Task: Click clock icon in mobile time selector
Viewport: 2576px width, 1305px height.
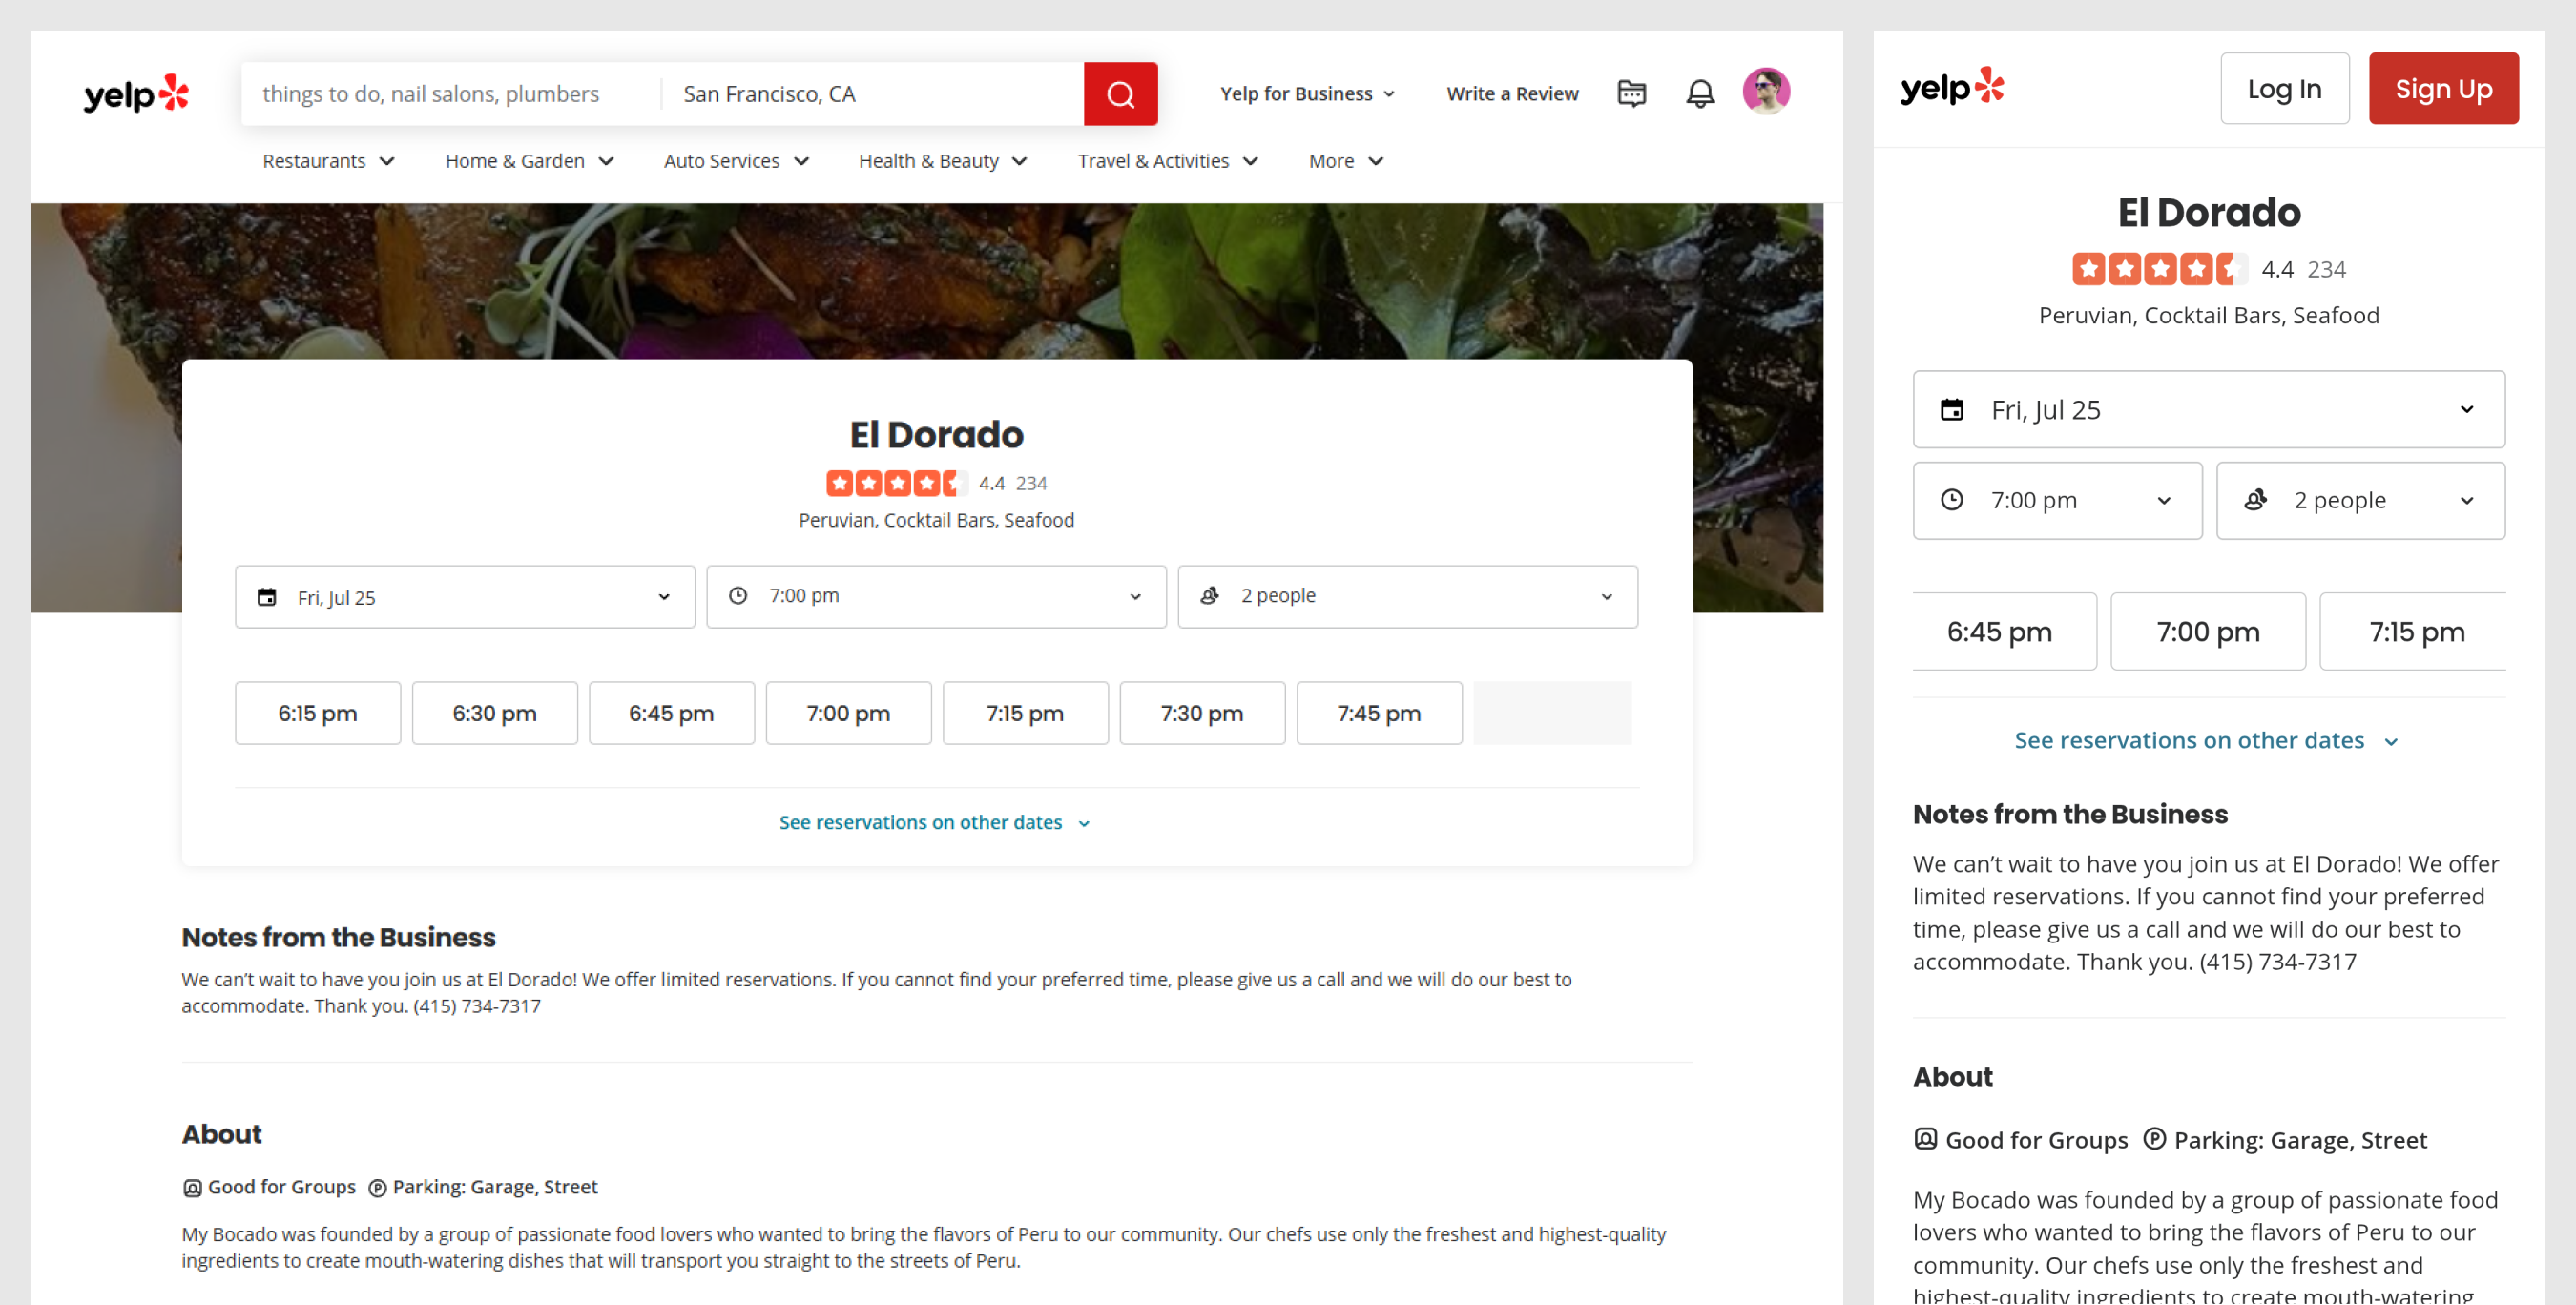Action: click(x=1951, y=500)
